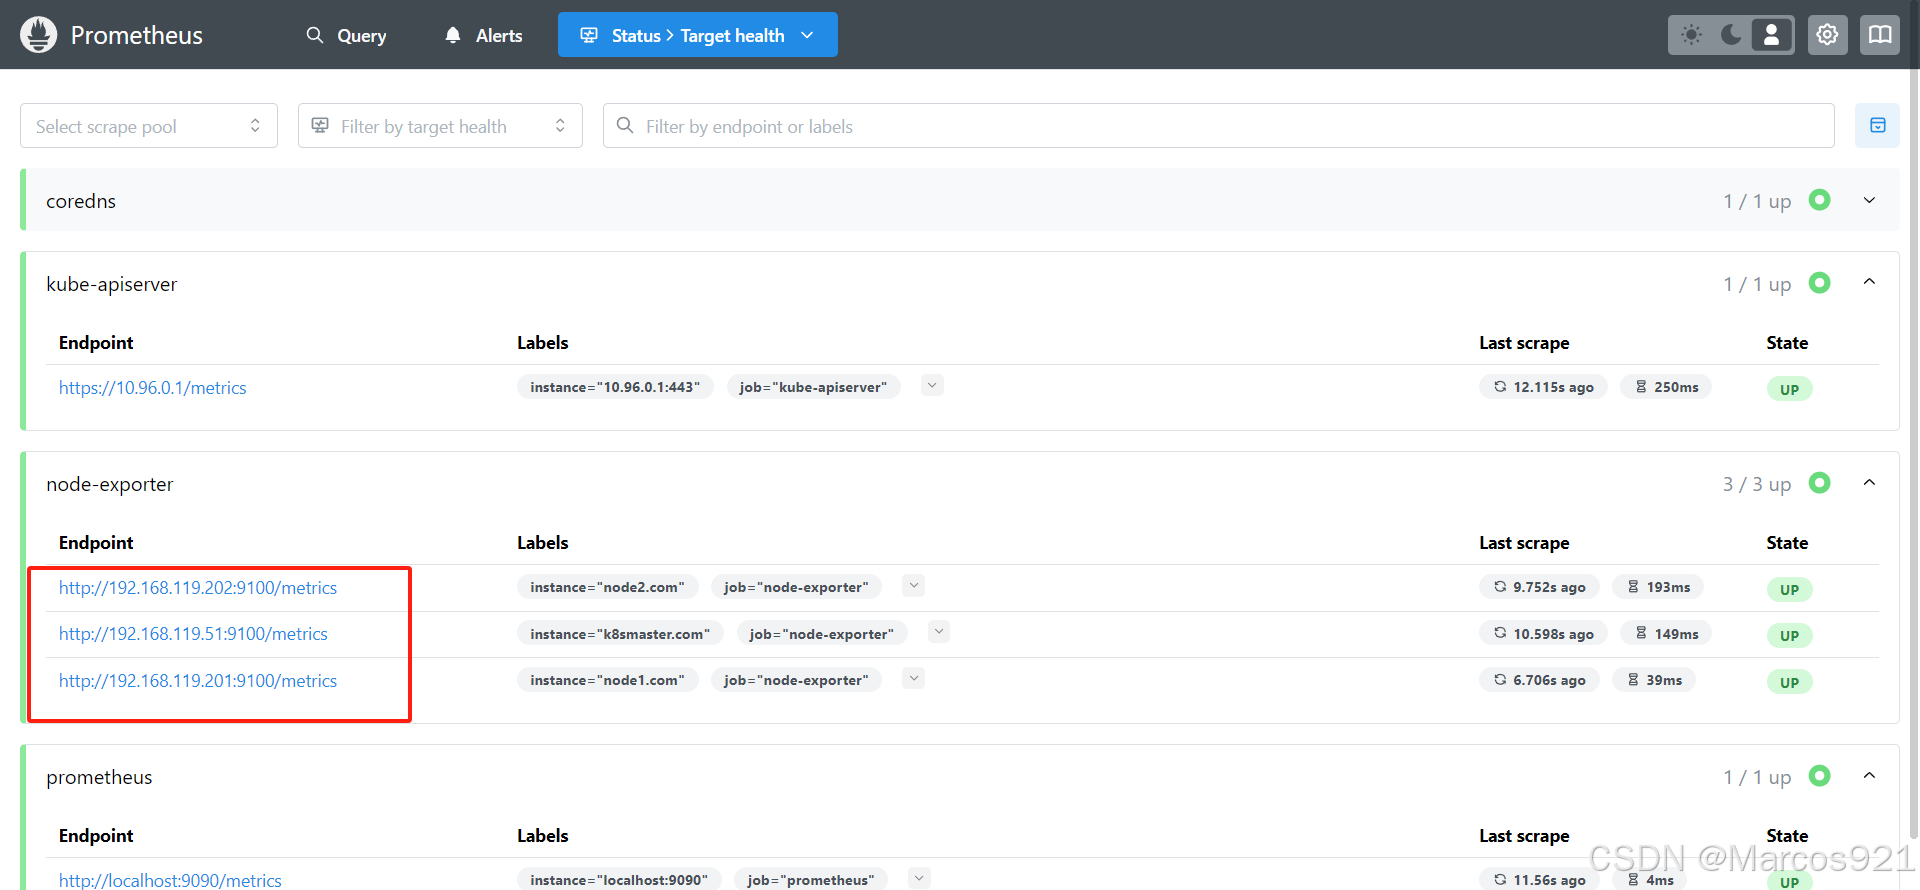The image size is (1920, 890).
Task: Click the 12.115s ago last scrape badge
Action: tap(1543, 387)
